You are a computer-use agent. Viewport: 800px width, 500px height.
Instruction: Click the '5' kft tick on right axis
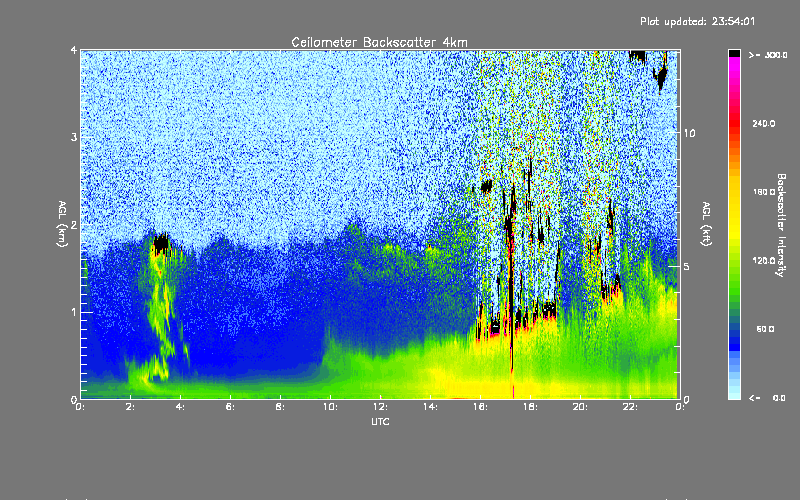686,267
